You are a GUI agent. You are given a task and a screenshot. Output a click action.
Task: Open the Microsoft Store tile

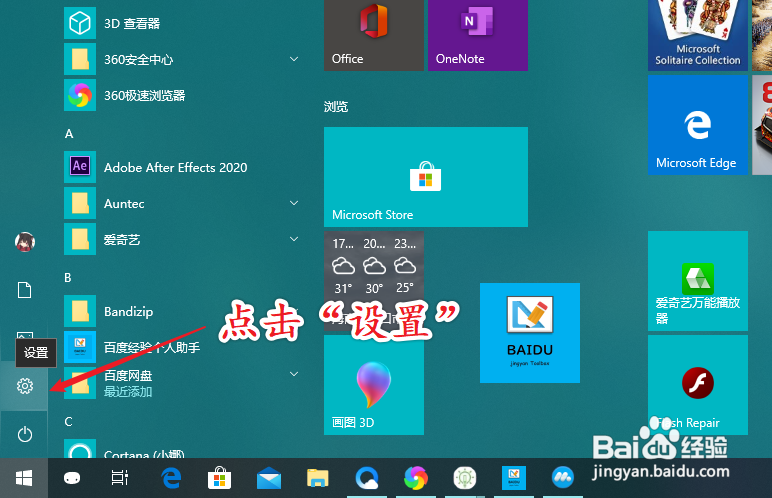[426, 177]
